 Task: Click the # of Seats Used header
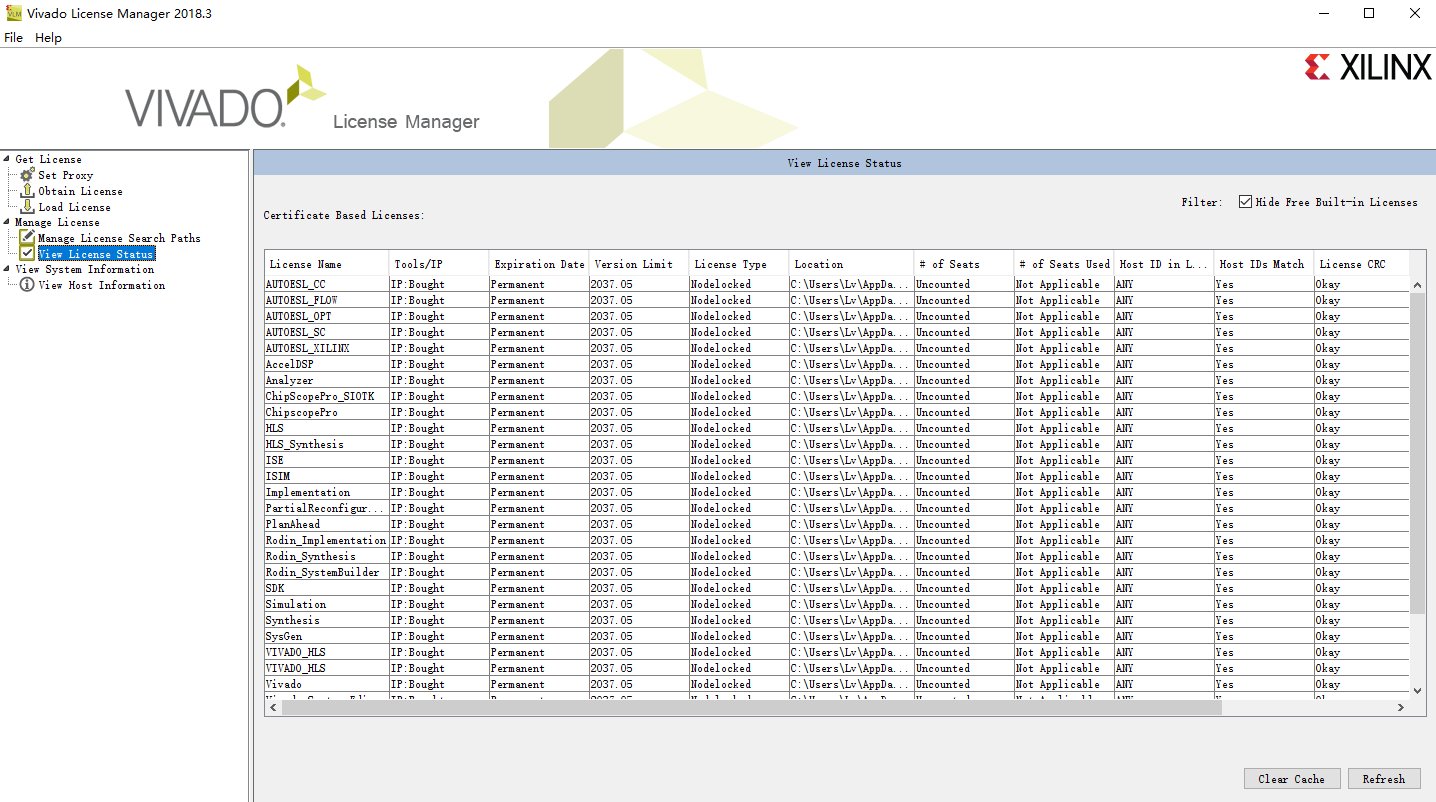click(x=1064, y=264)
